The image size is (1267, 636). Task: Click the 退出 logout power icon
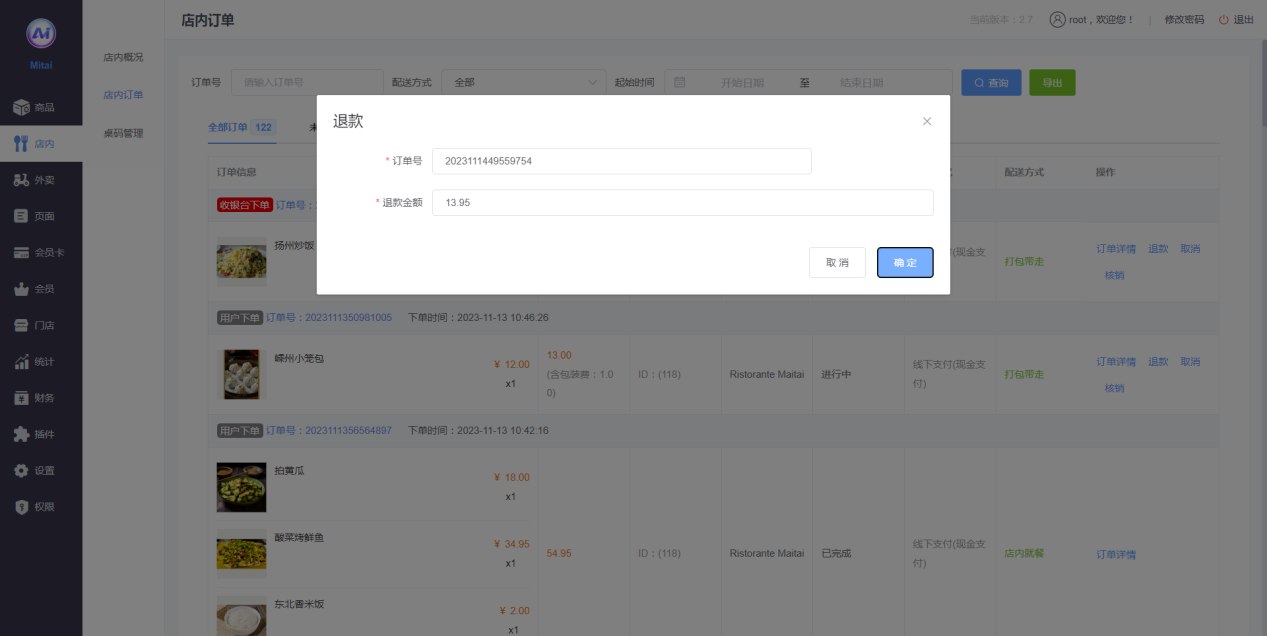click(x=1223, y=20)
